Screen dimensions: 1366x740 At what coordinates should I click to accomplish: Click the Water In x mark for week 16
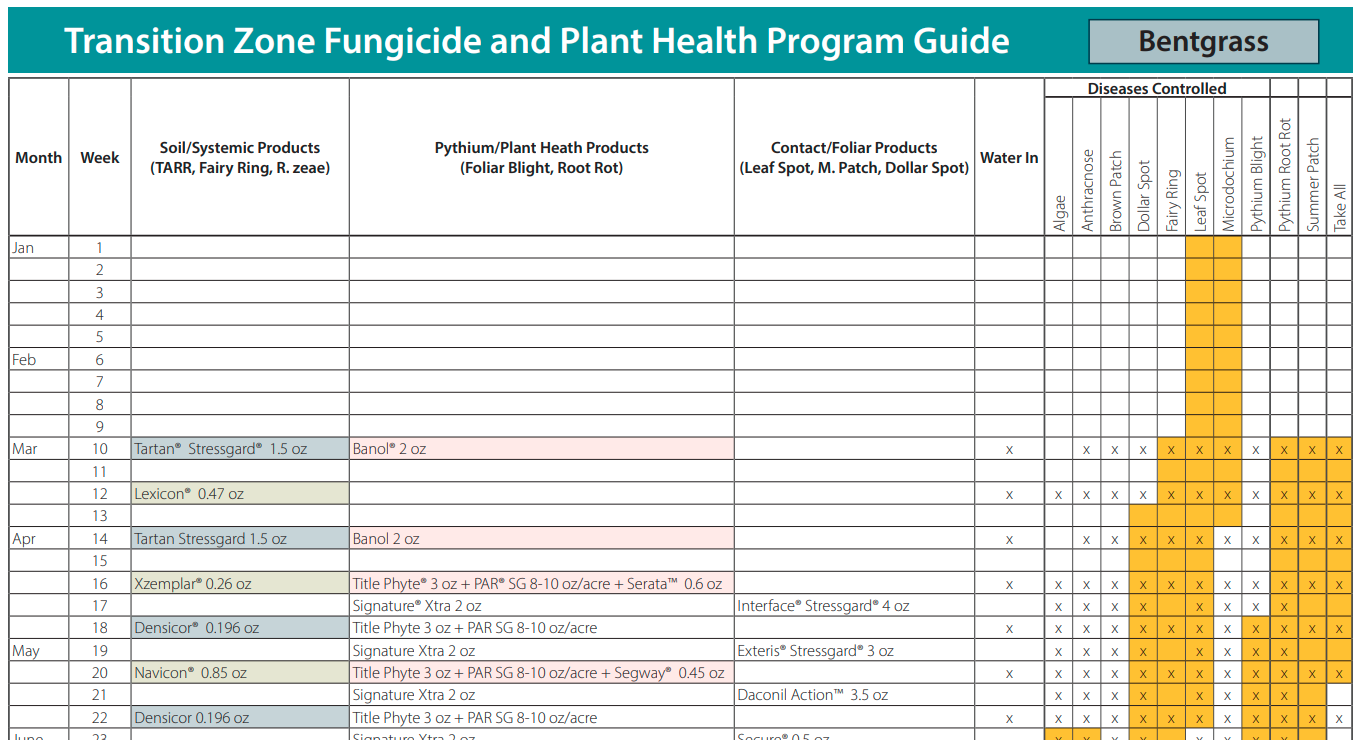click(x=1009, y=585)
